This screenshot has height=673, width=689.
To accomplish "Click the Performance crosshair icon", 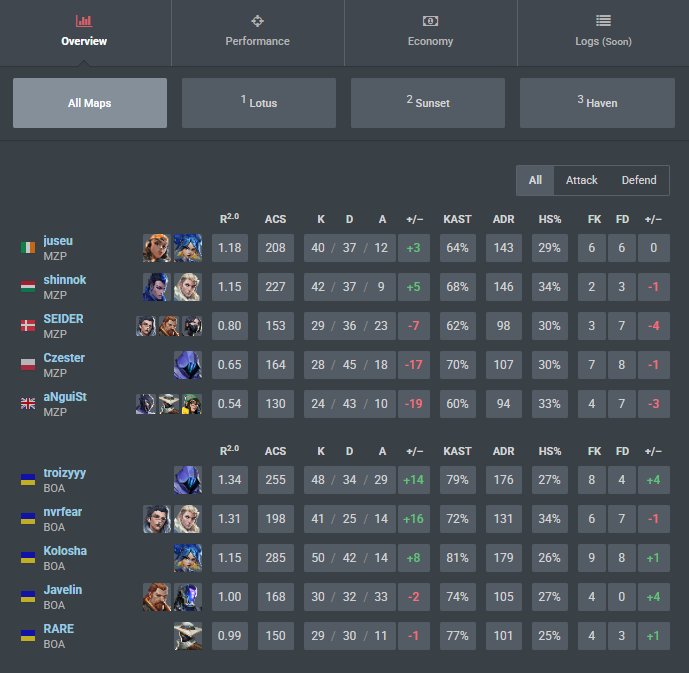I will click(x=257, y=21).
